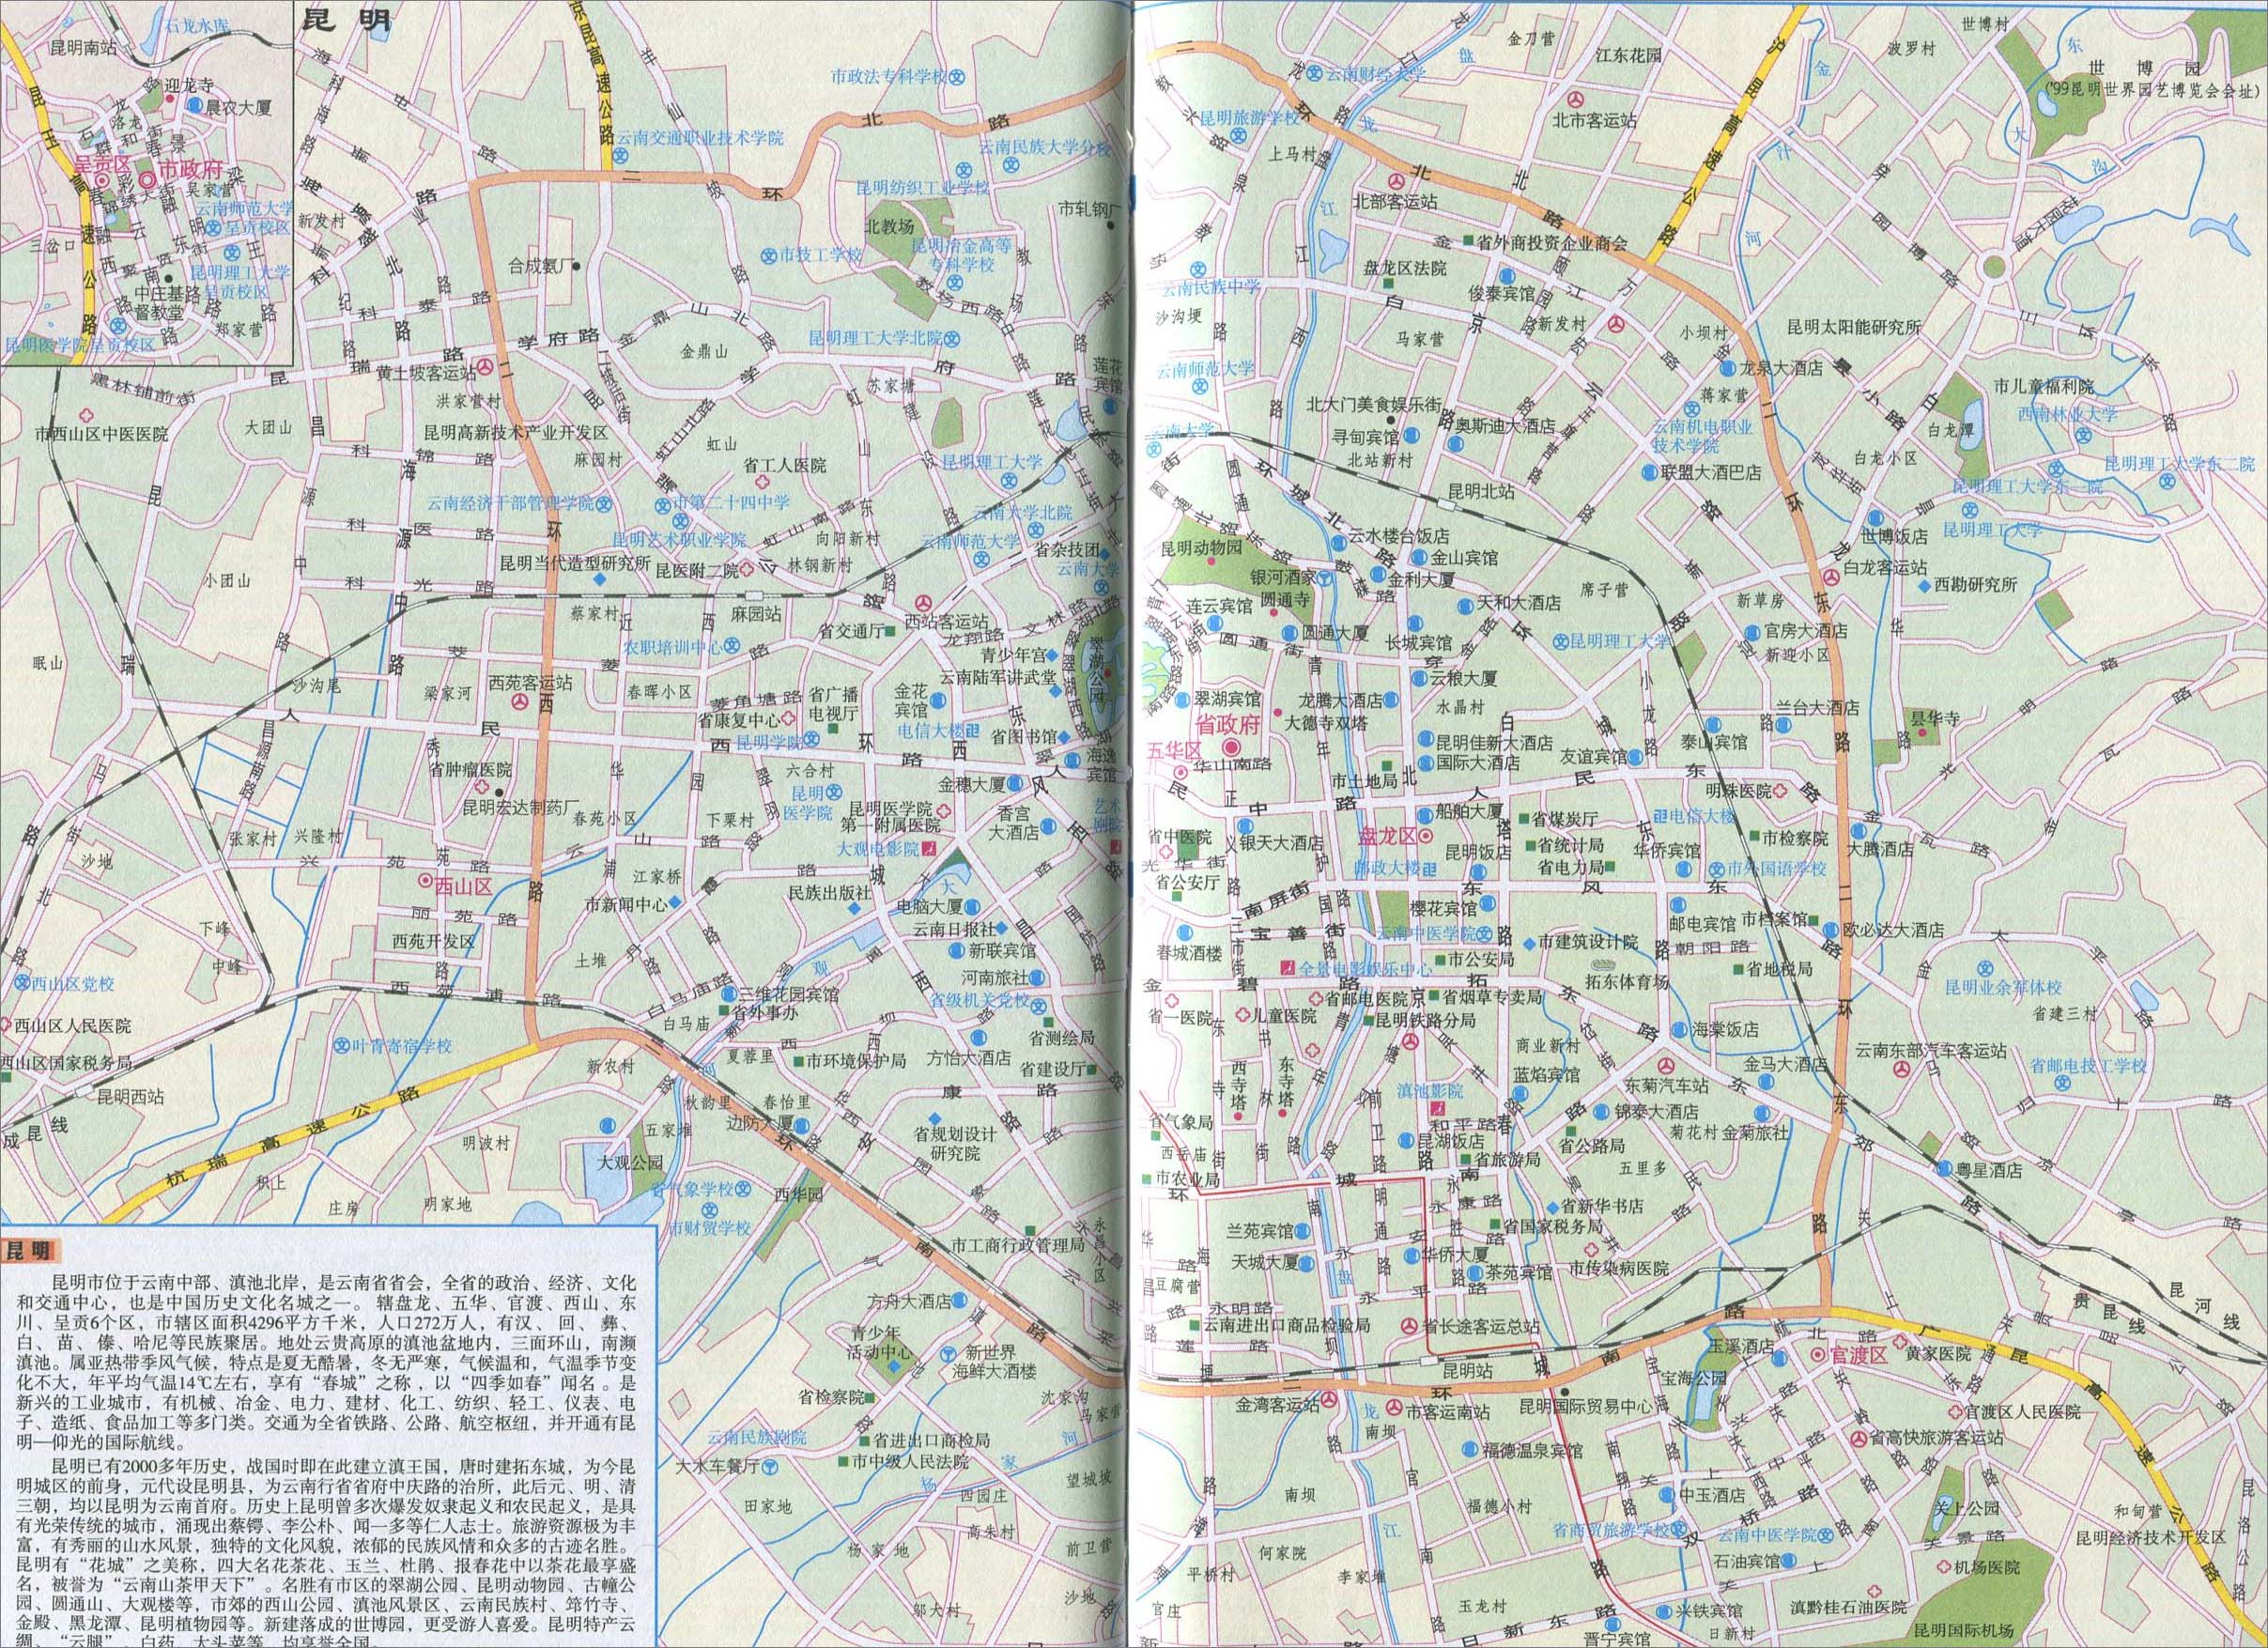Screen dimensions: 2268x1648
Task: Click the school icon beside 云南财经大学
Action: [1317, 73]
